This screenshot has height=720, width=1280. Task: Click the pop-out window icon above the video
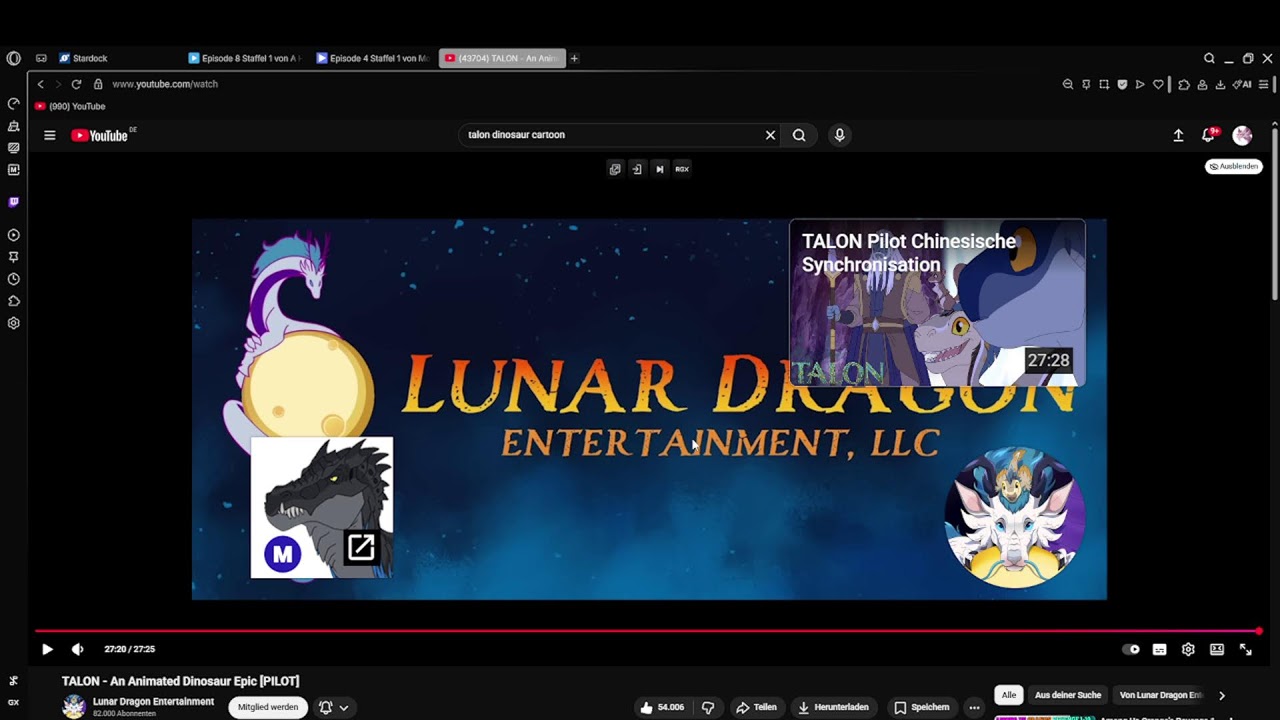[615, 169]
